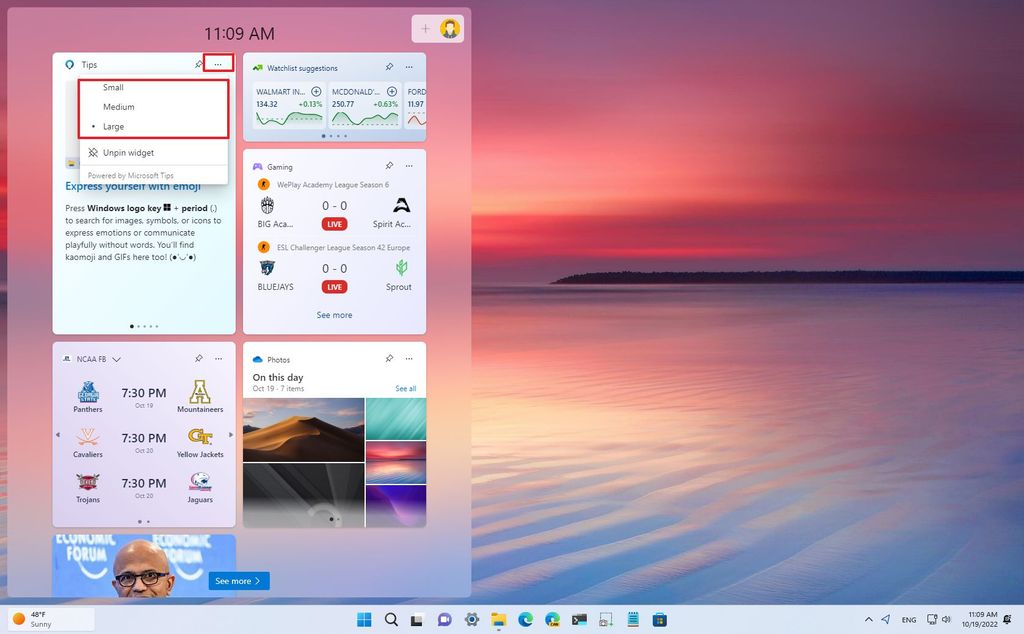Open Windows Terminal from the taskbar
The height and width of the screenshot is (634, 1024).
point(578,619)
